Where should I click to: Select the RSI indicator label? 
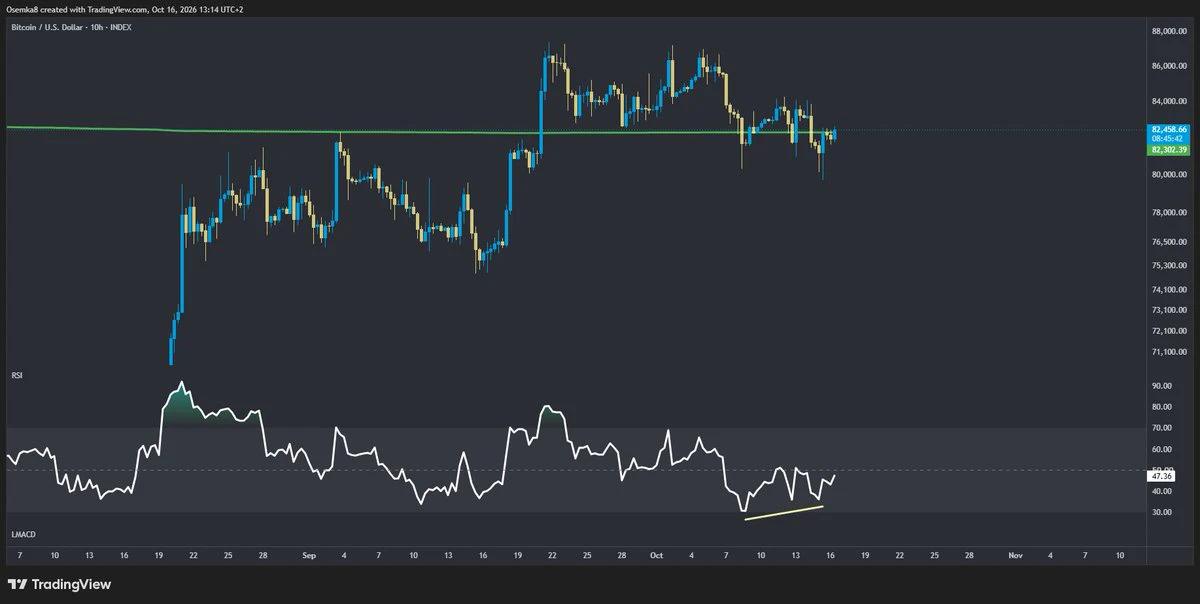click(18, 375)
